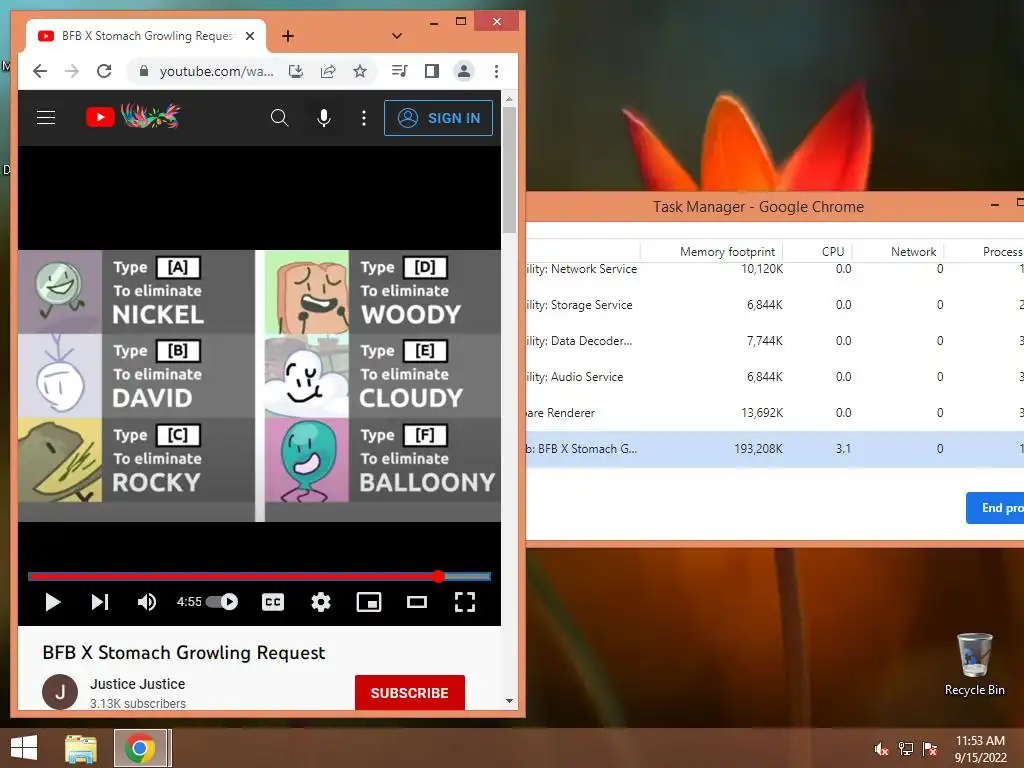Image resolution: width=1024 pixels, height=768 pixels.
Task: Open the Recycle Bin desktop icon
Action: click(974, 664)
